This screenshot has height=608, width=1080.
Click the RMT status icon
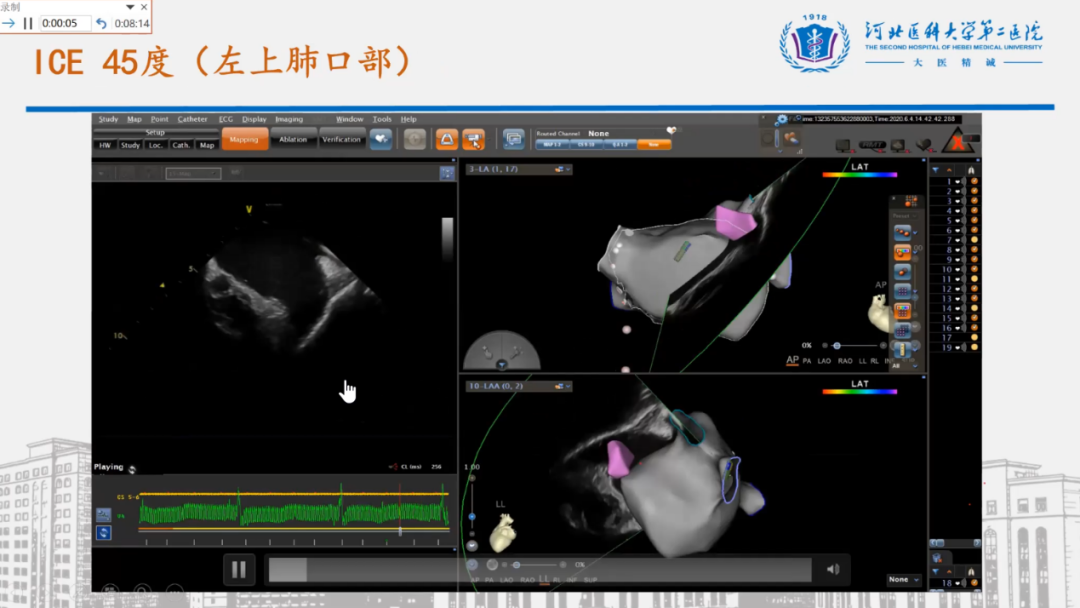tap(873, 146)
